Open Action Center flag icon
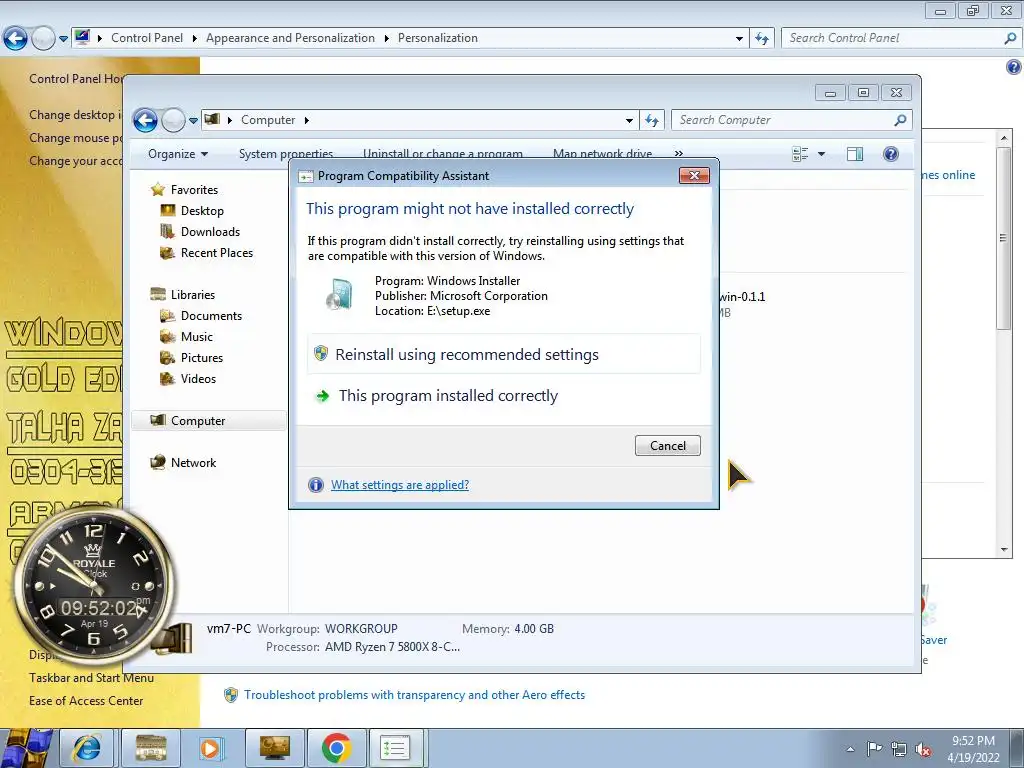Screen dimensions: 1024x768 874,749
